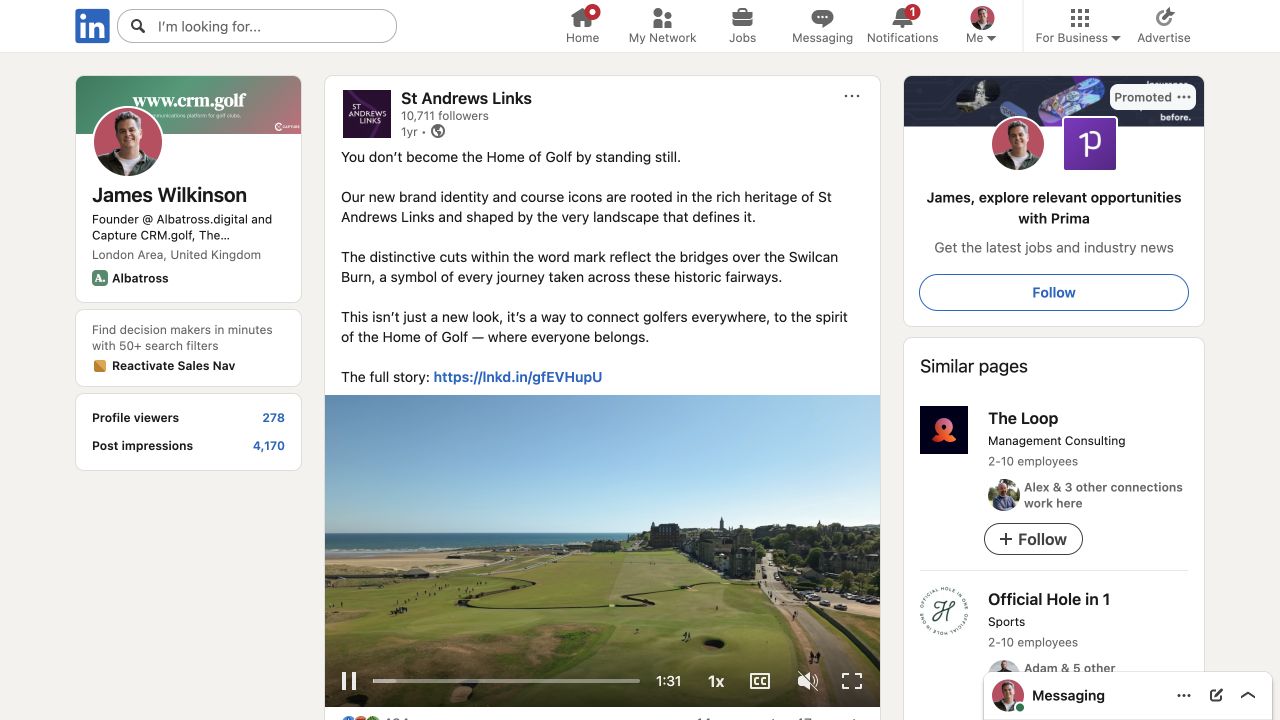
Task: Click the Sales Nav gold icon
Action: pos(100,366)
